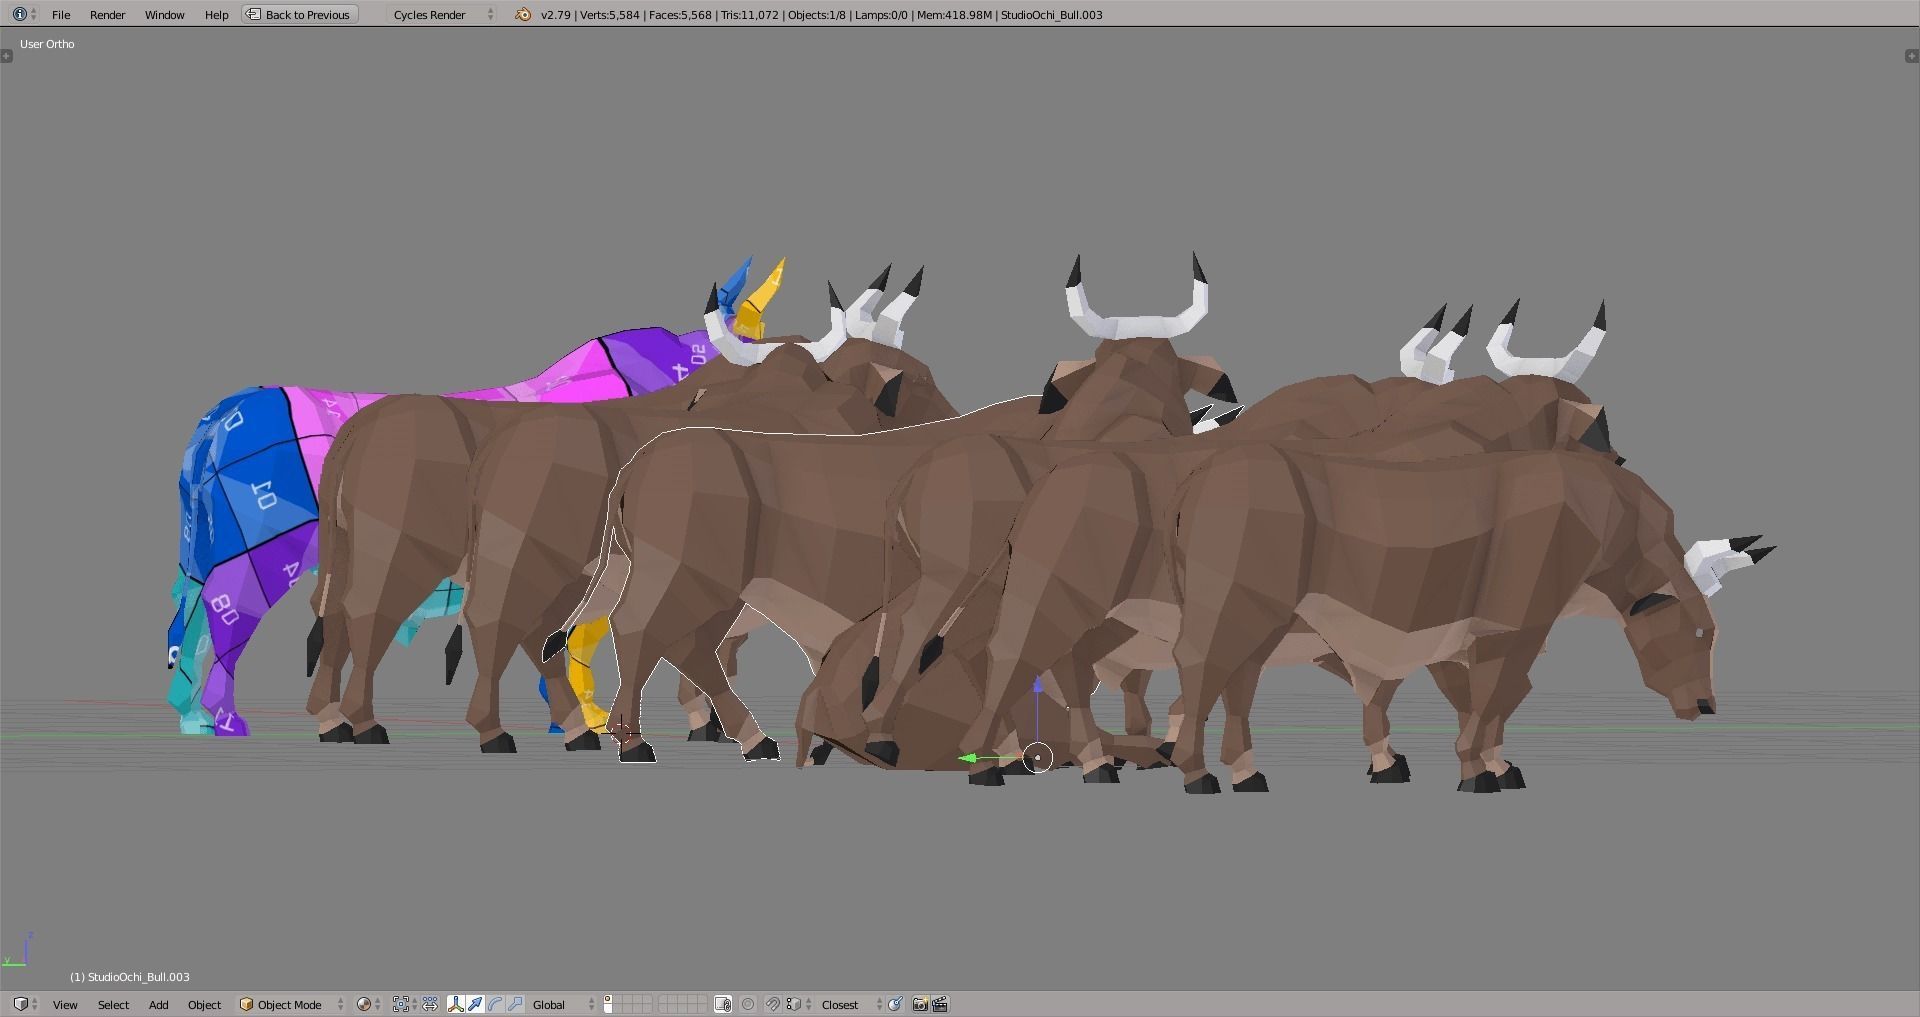Click the 'User Ortho' view label

pos(47,44)
